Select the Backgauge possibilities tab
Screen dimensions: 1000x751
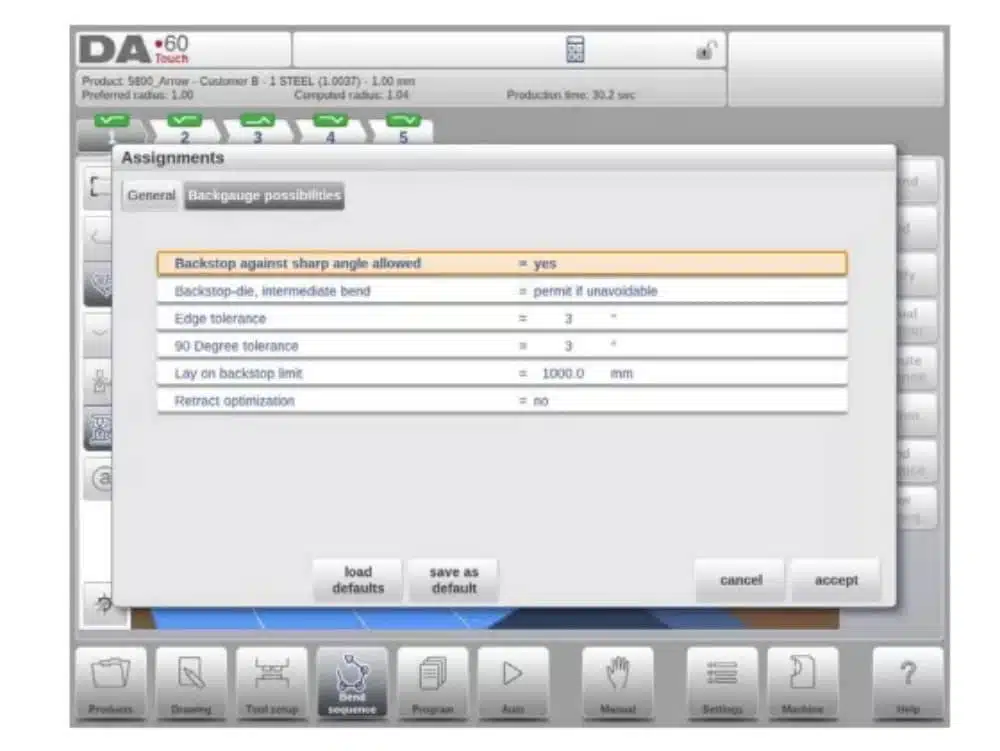(x=264, y=196)
